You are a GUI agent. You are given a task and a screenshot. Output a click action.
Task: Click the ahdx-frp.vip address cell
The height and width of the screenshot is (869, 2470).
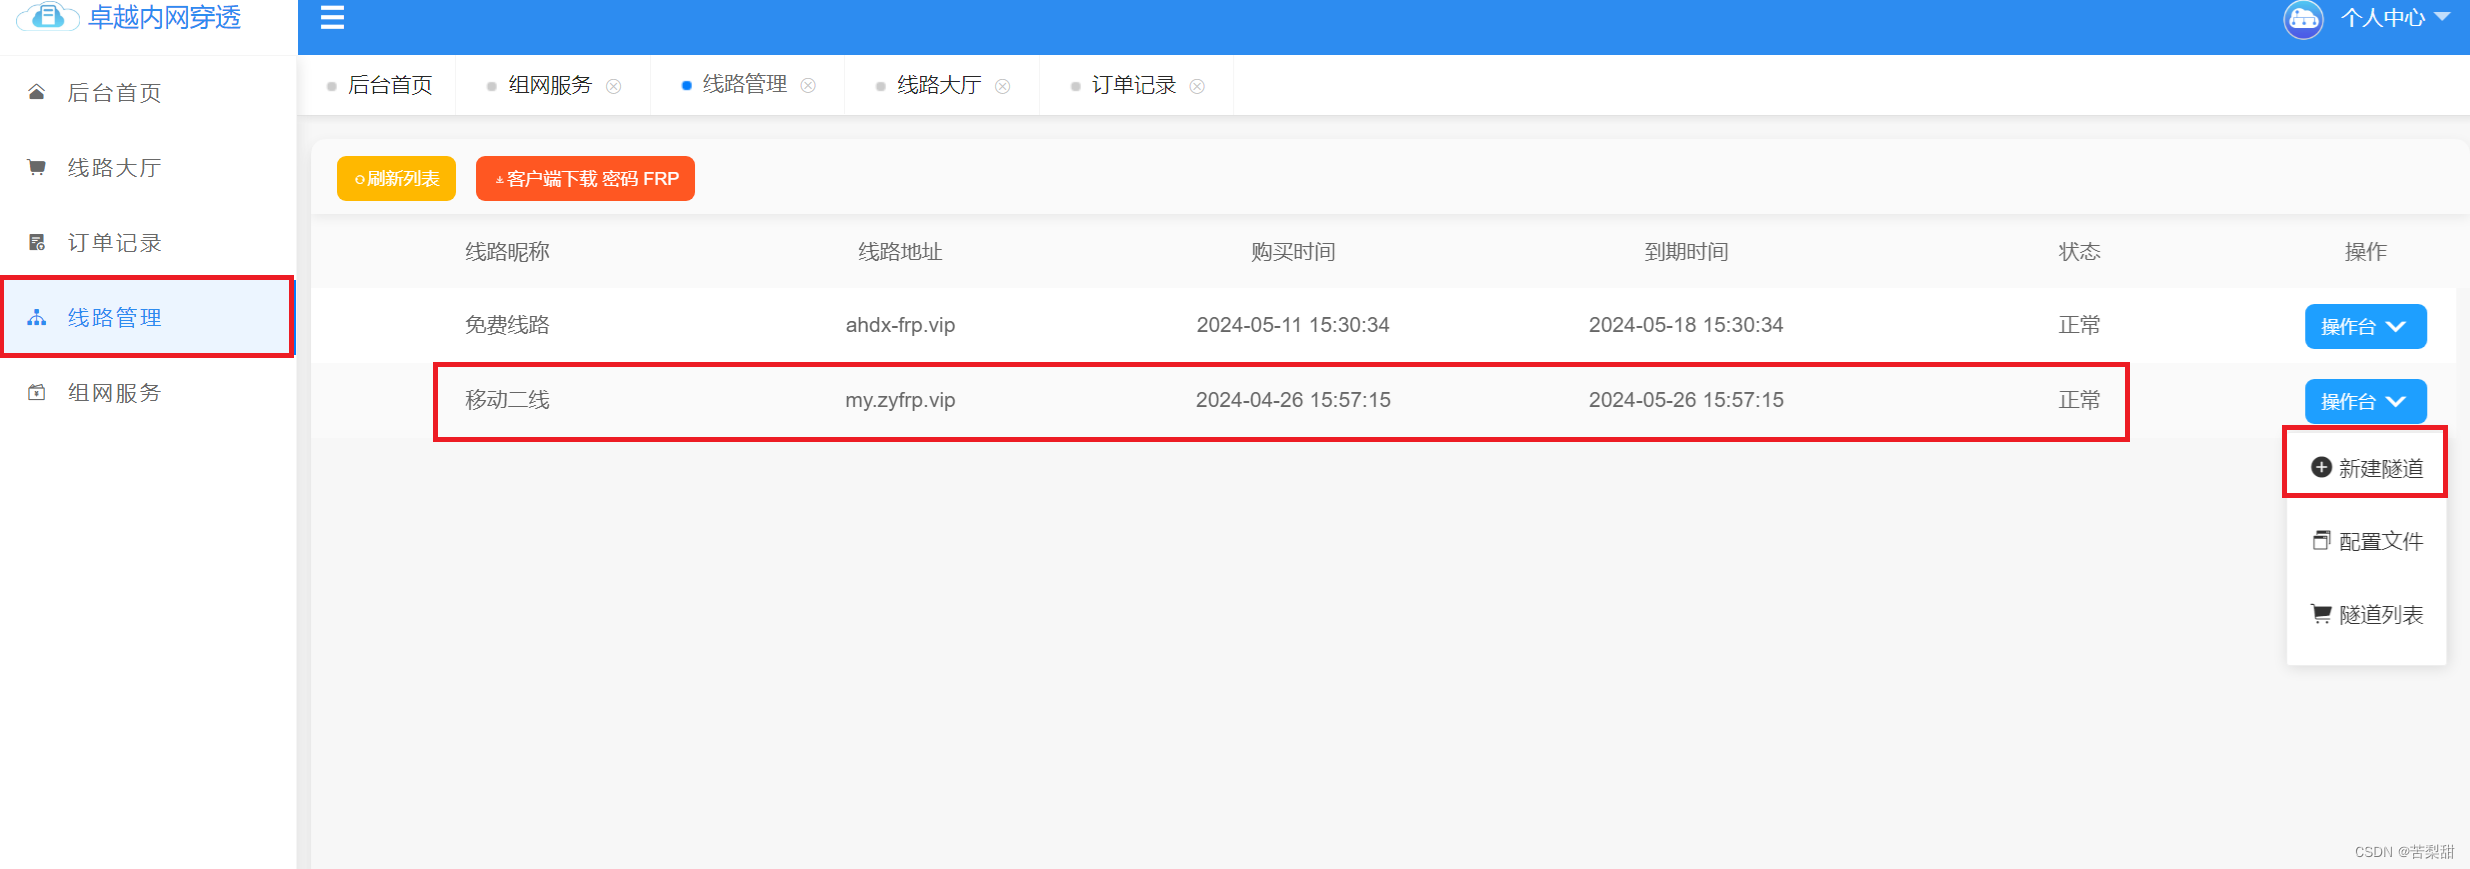pyautogui.click(x=900, y=325)
